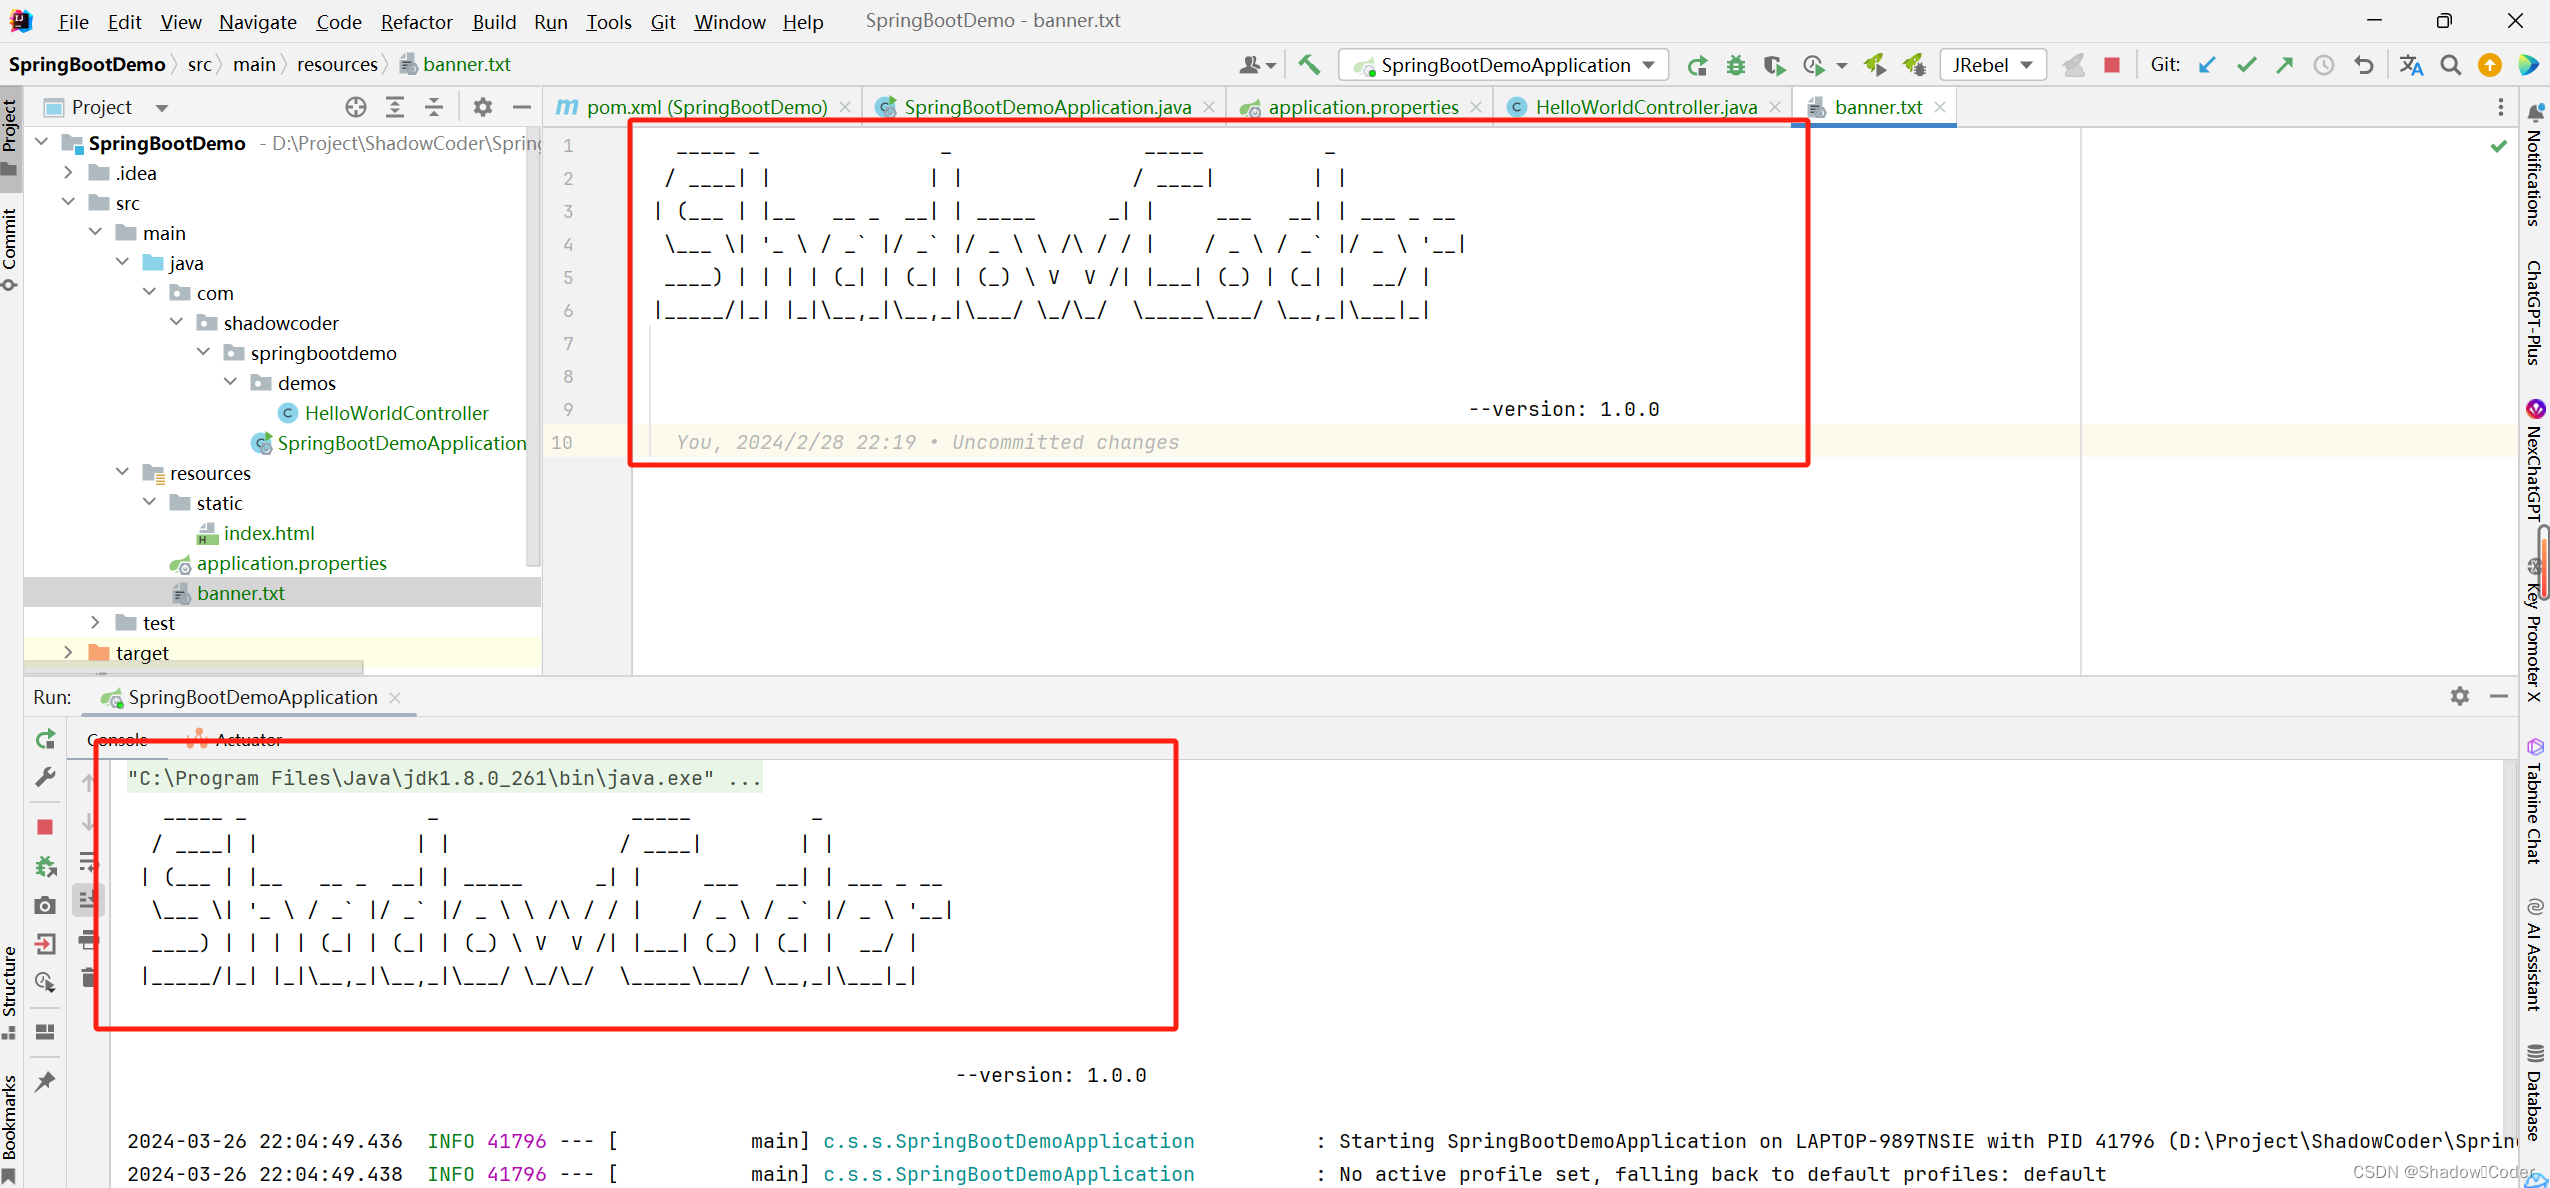Place cursor on line 9 version text
The image size is (2550, 1188).
[1564, 409]
